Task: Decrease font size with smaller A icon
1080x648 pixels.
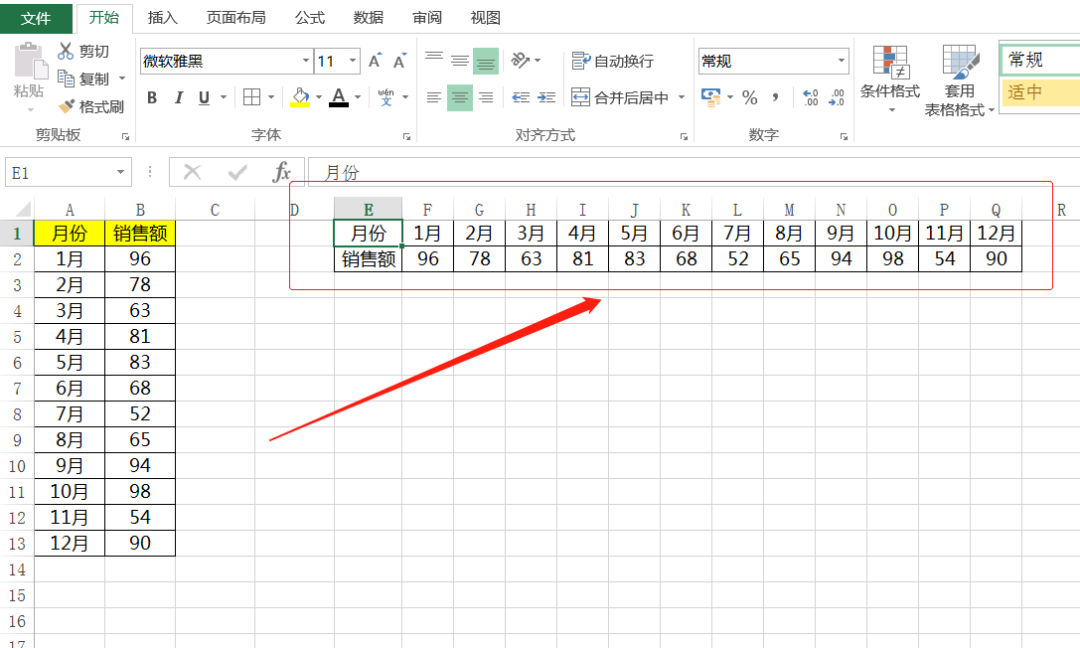Action: point(399,61)
